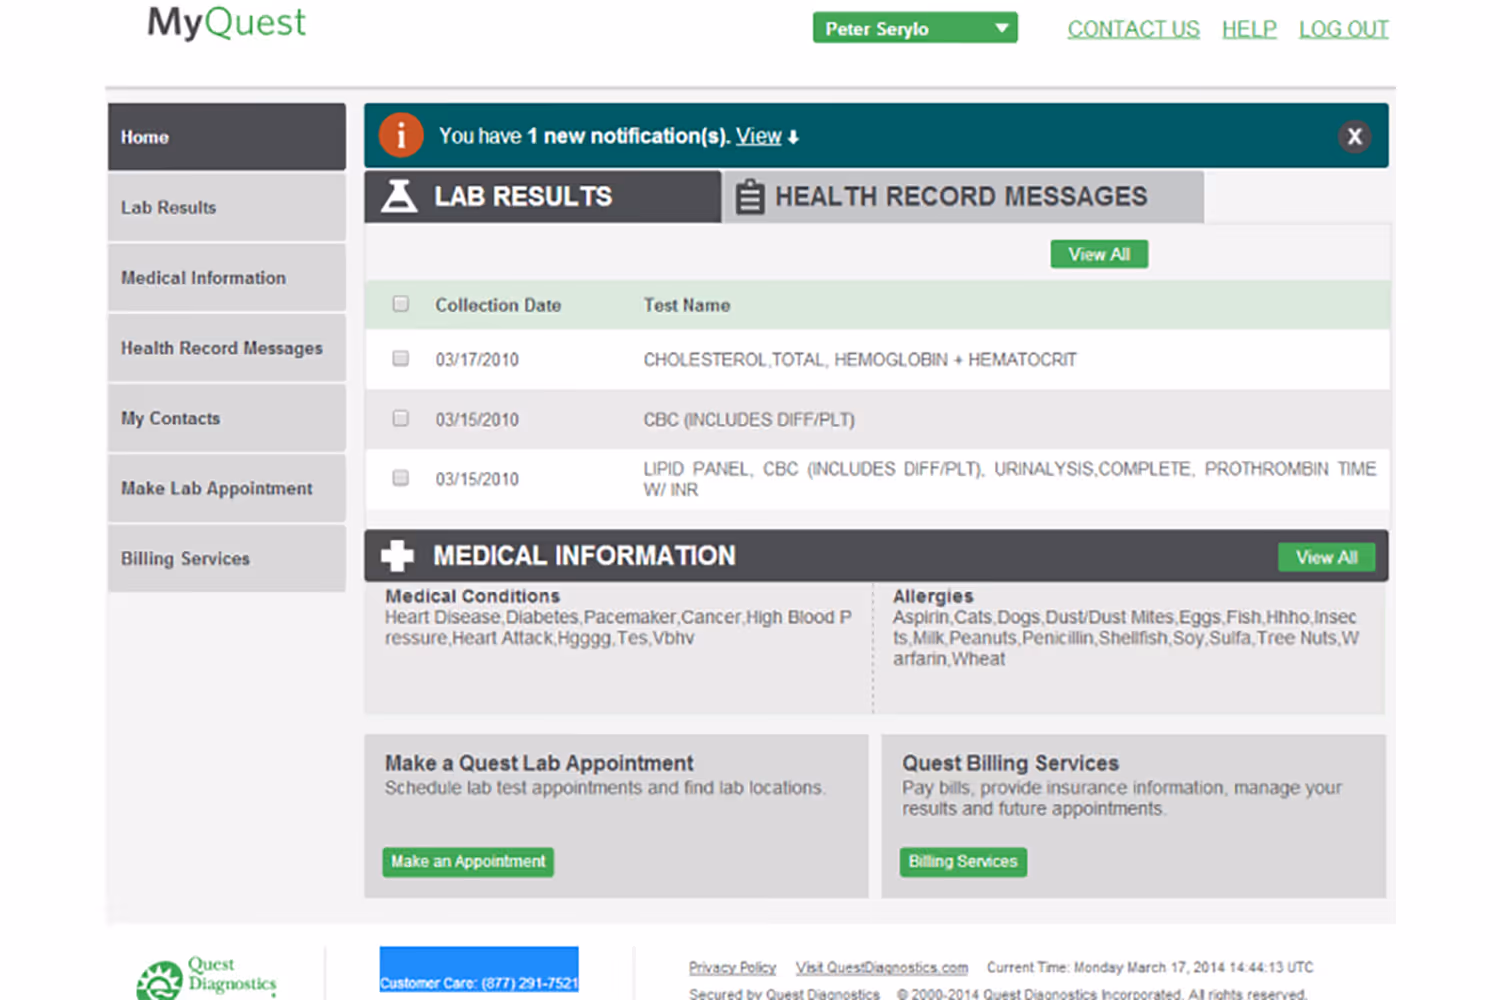The height and width of the screenshot is (1000, 1500).
Task: Click the Make a Quest Lab Appointment heading
Action: [x=539, y=763]
